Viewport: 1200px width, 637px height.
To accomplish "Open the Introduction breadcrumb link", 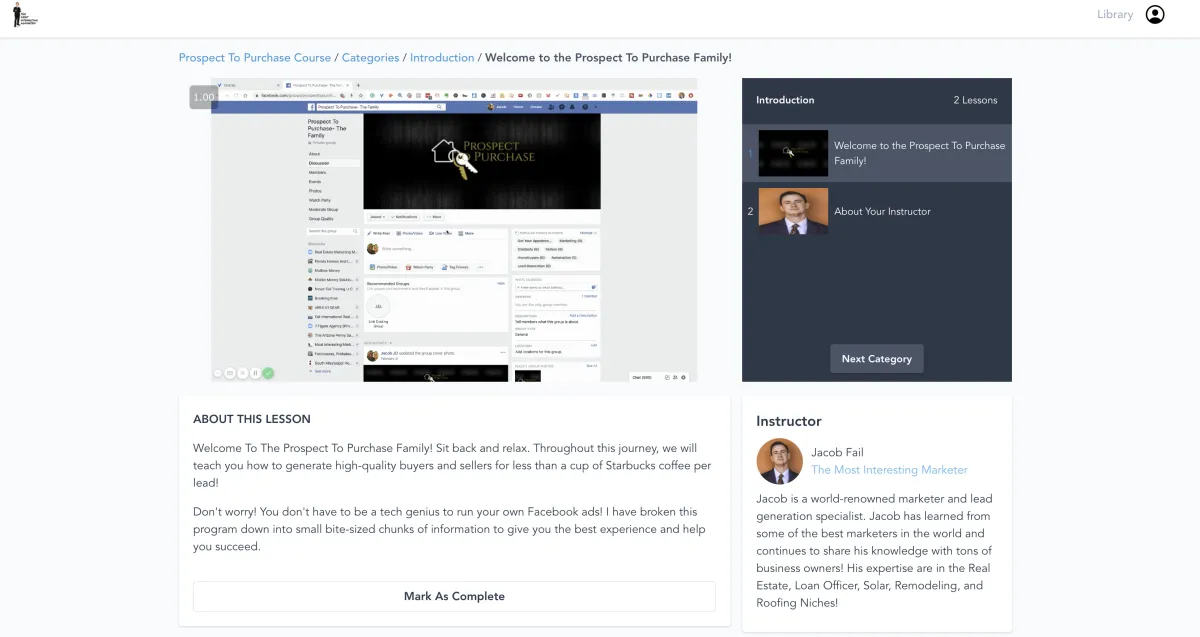I will pos(442,58).
